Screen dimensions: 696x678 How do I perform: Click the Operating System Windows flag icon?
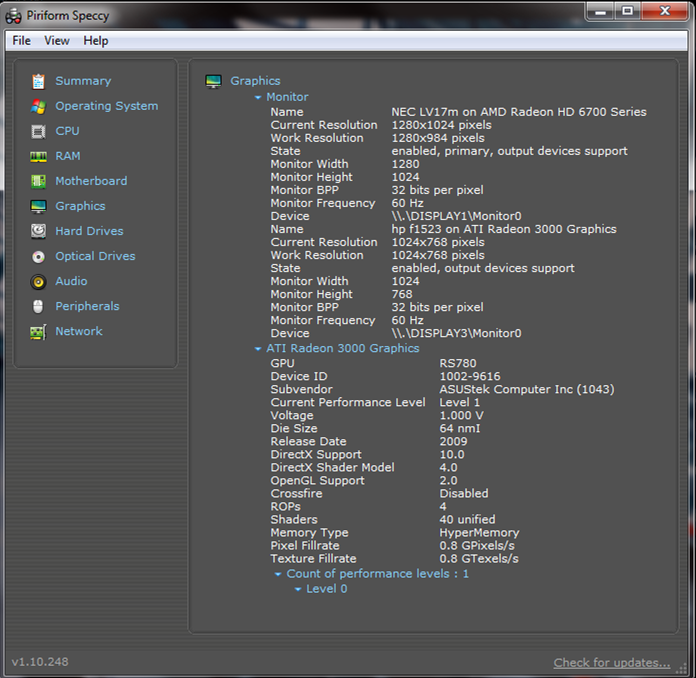[x=39, y=106]
